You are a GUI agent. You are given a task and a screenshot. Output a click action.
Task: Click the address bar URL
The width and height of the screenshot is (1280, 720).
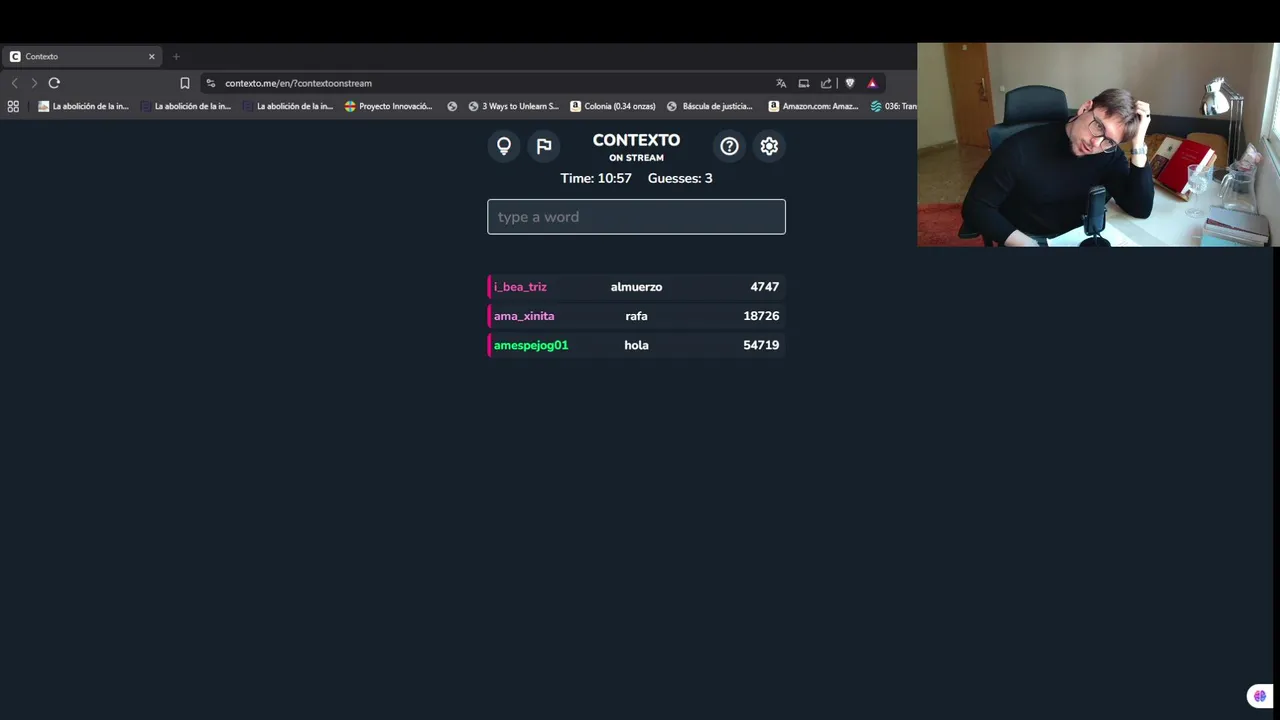pyautogui.click(x=298, y=83)
